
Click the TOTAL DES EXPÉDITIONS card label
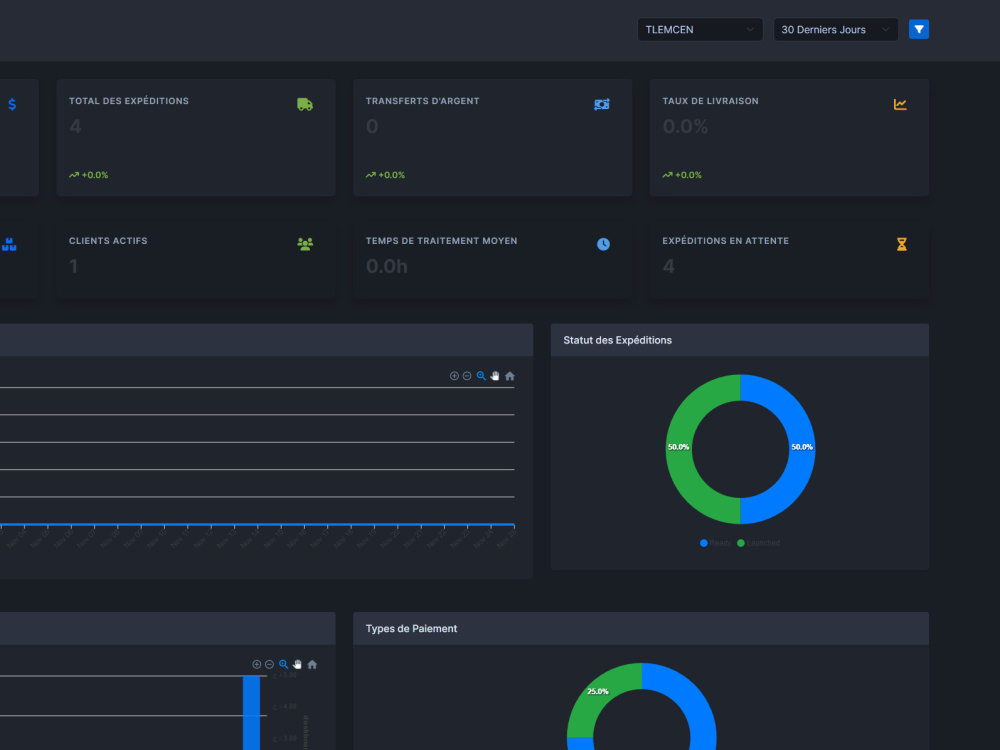coord(129,101)
